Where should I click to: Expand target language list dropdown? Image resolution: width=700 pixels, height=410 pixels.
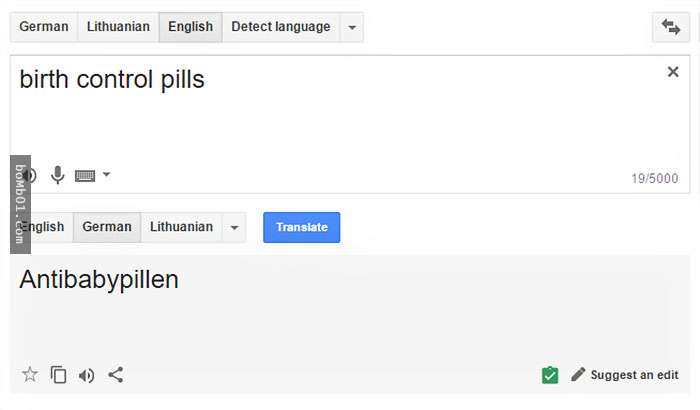(x=234, y=228)
